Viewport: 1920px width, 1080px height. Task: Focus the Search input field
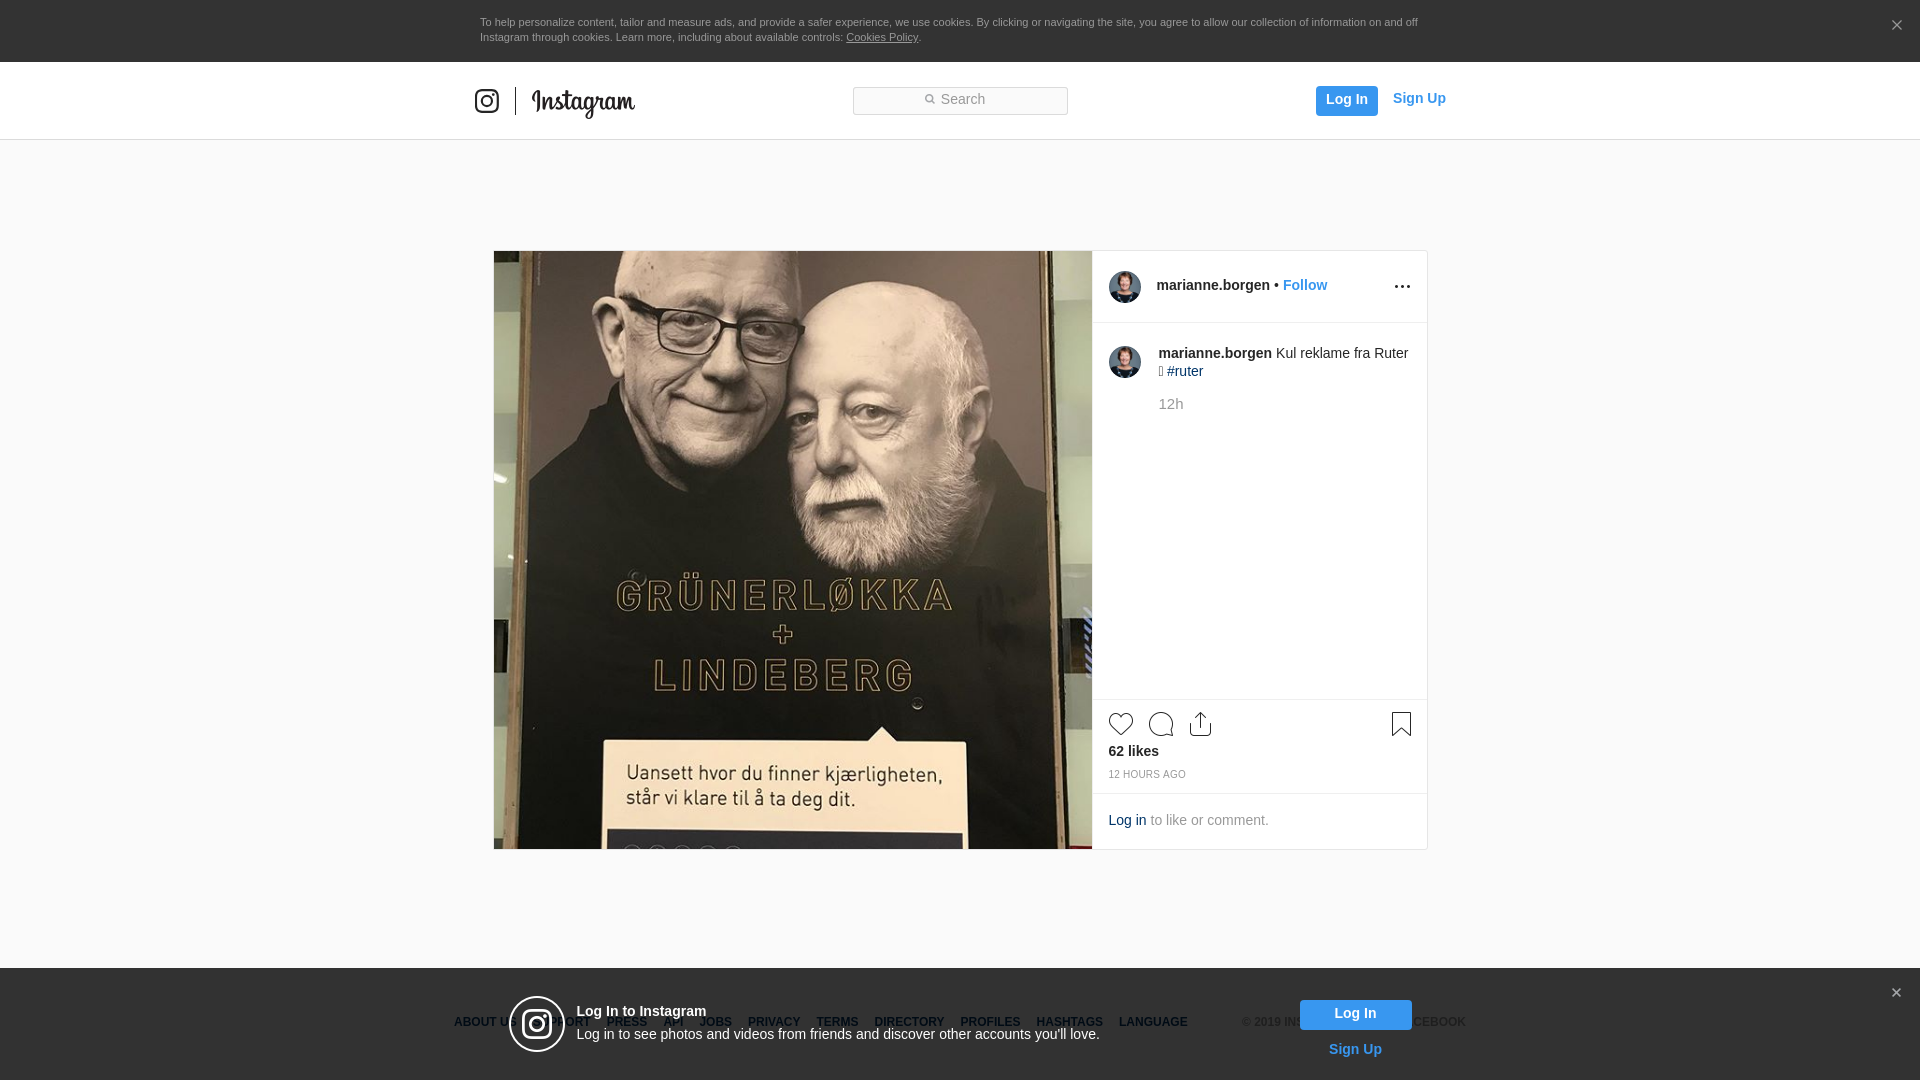(960, 100)
